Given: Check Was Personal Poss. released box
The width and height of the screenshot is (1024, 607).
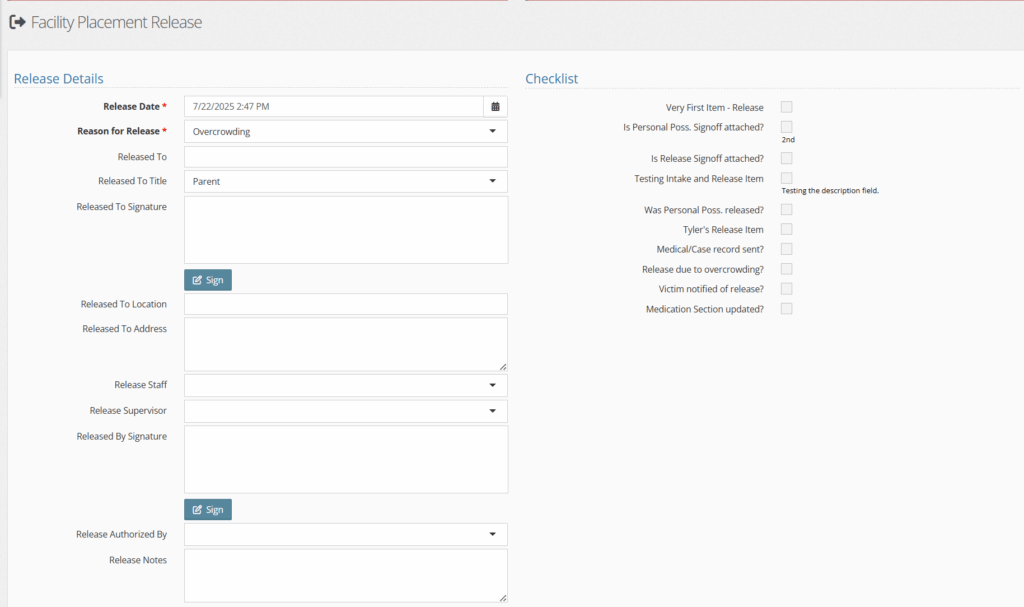Looking at the screenshot, I should 786,210.
